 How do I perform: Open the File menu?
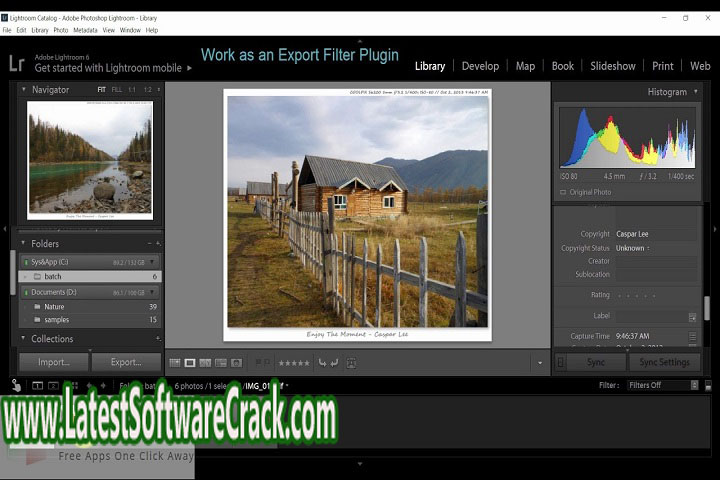(x=7, y=30)
